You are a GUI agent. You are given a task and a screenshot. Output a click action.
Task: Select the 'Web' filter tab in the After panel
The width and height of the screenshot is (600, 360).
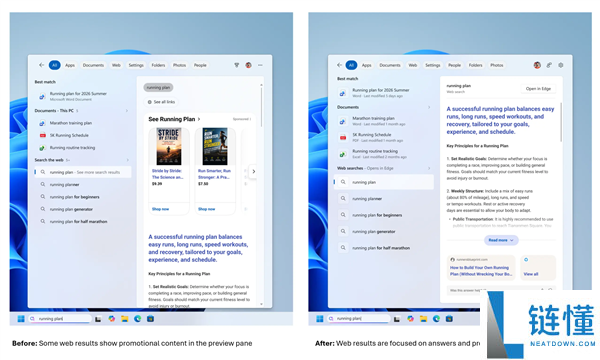coord(412,65)
